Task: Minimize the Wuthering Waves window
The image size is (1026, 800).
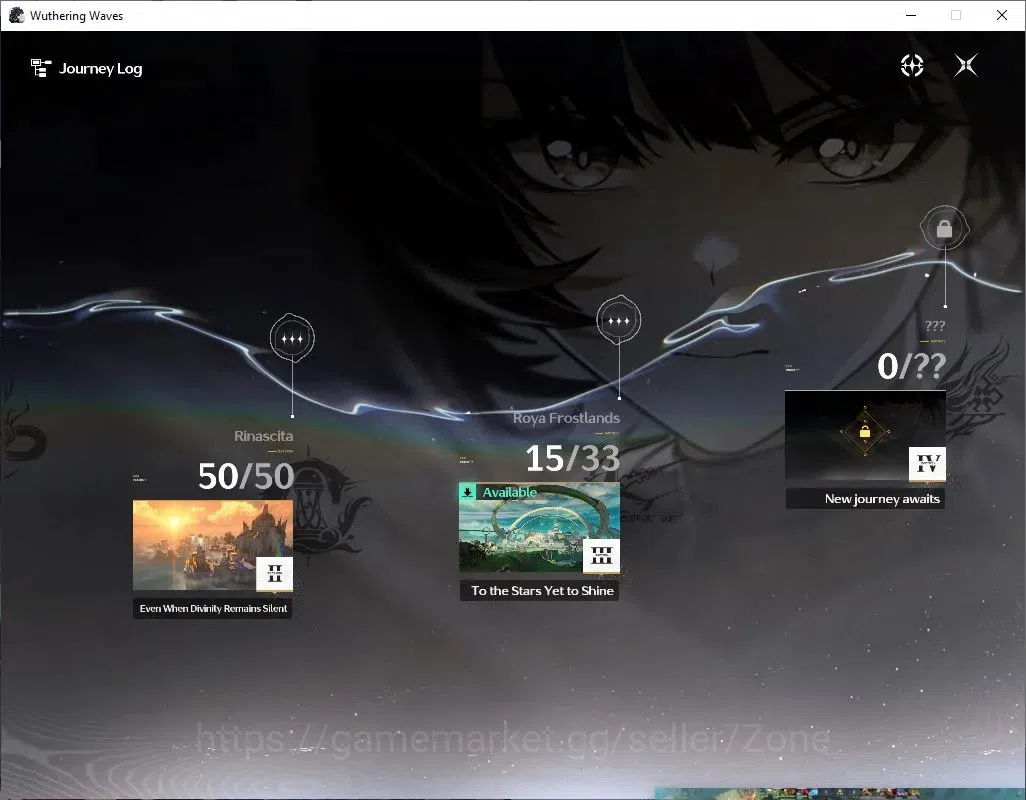Action: click(x=911, y=15)
